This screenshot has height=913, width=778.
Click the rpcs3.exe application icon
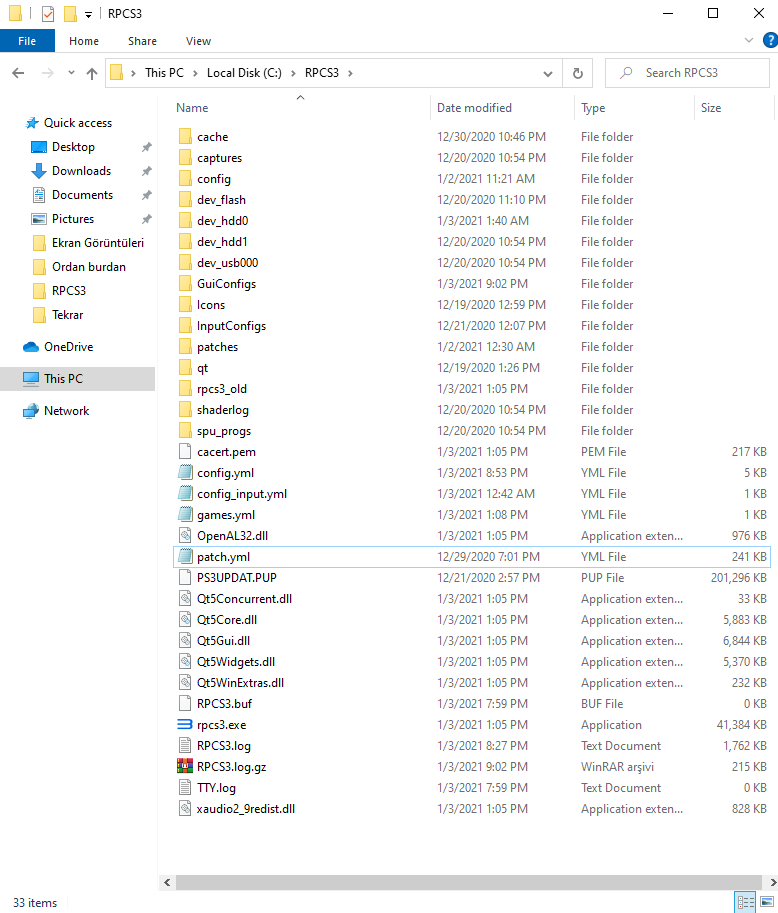(185, 724)
